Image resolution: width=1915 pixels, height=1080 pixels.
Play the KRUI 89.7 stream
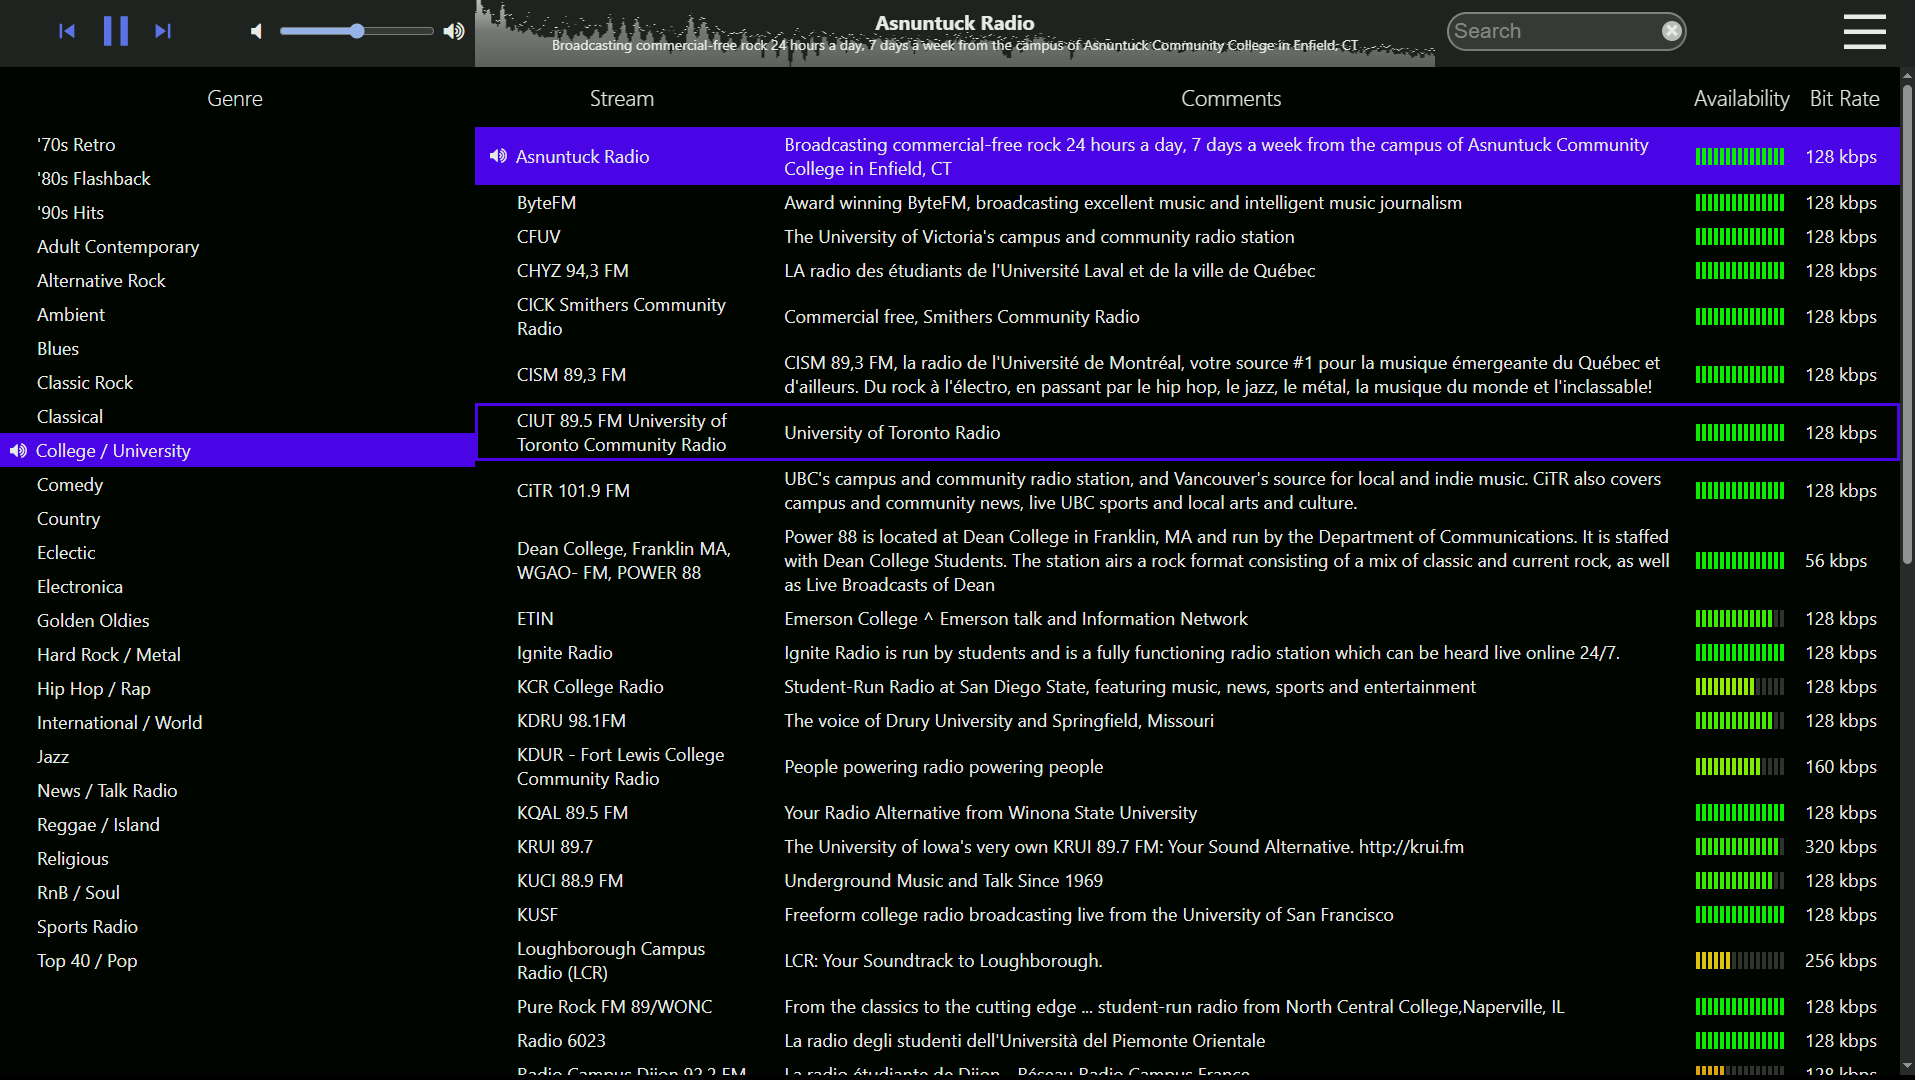(1187, 846)
